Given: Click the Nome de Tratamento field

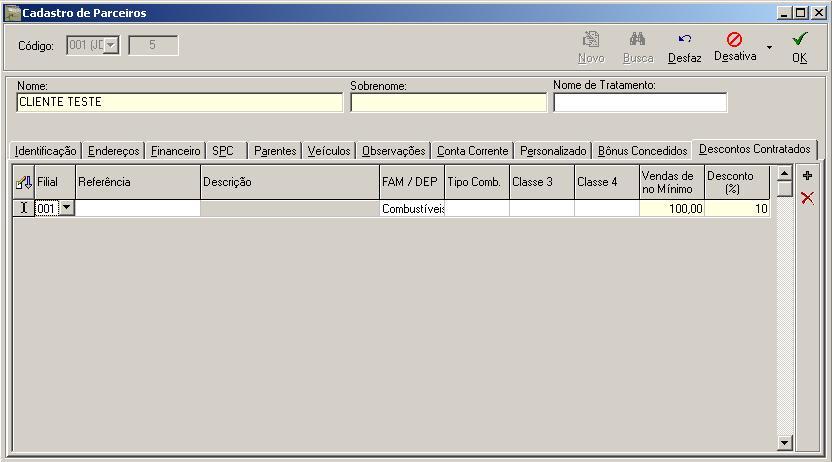Looking at the screenshot, I should point(640,102).
